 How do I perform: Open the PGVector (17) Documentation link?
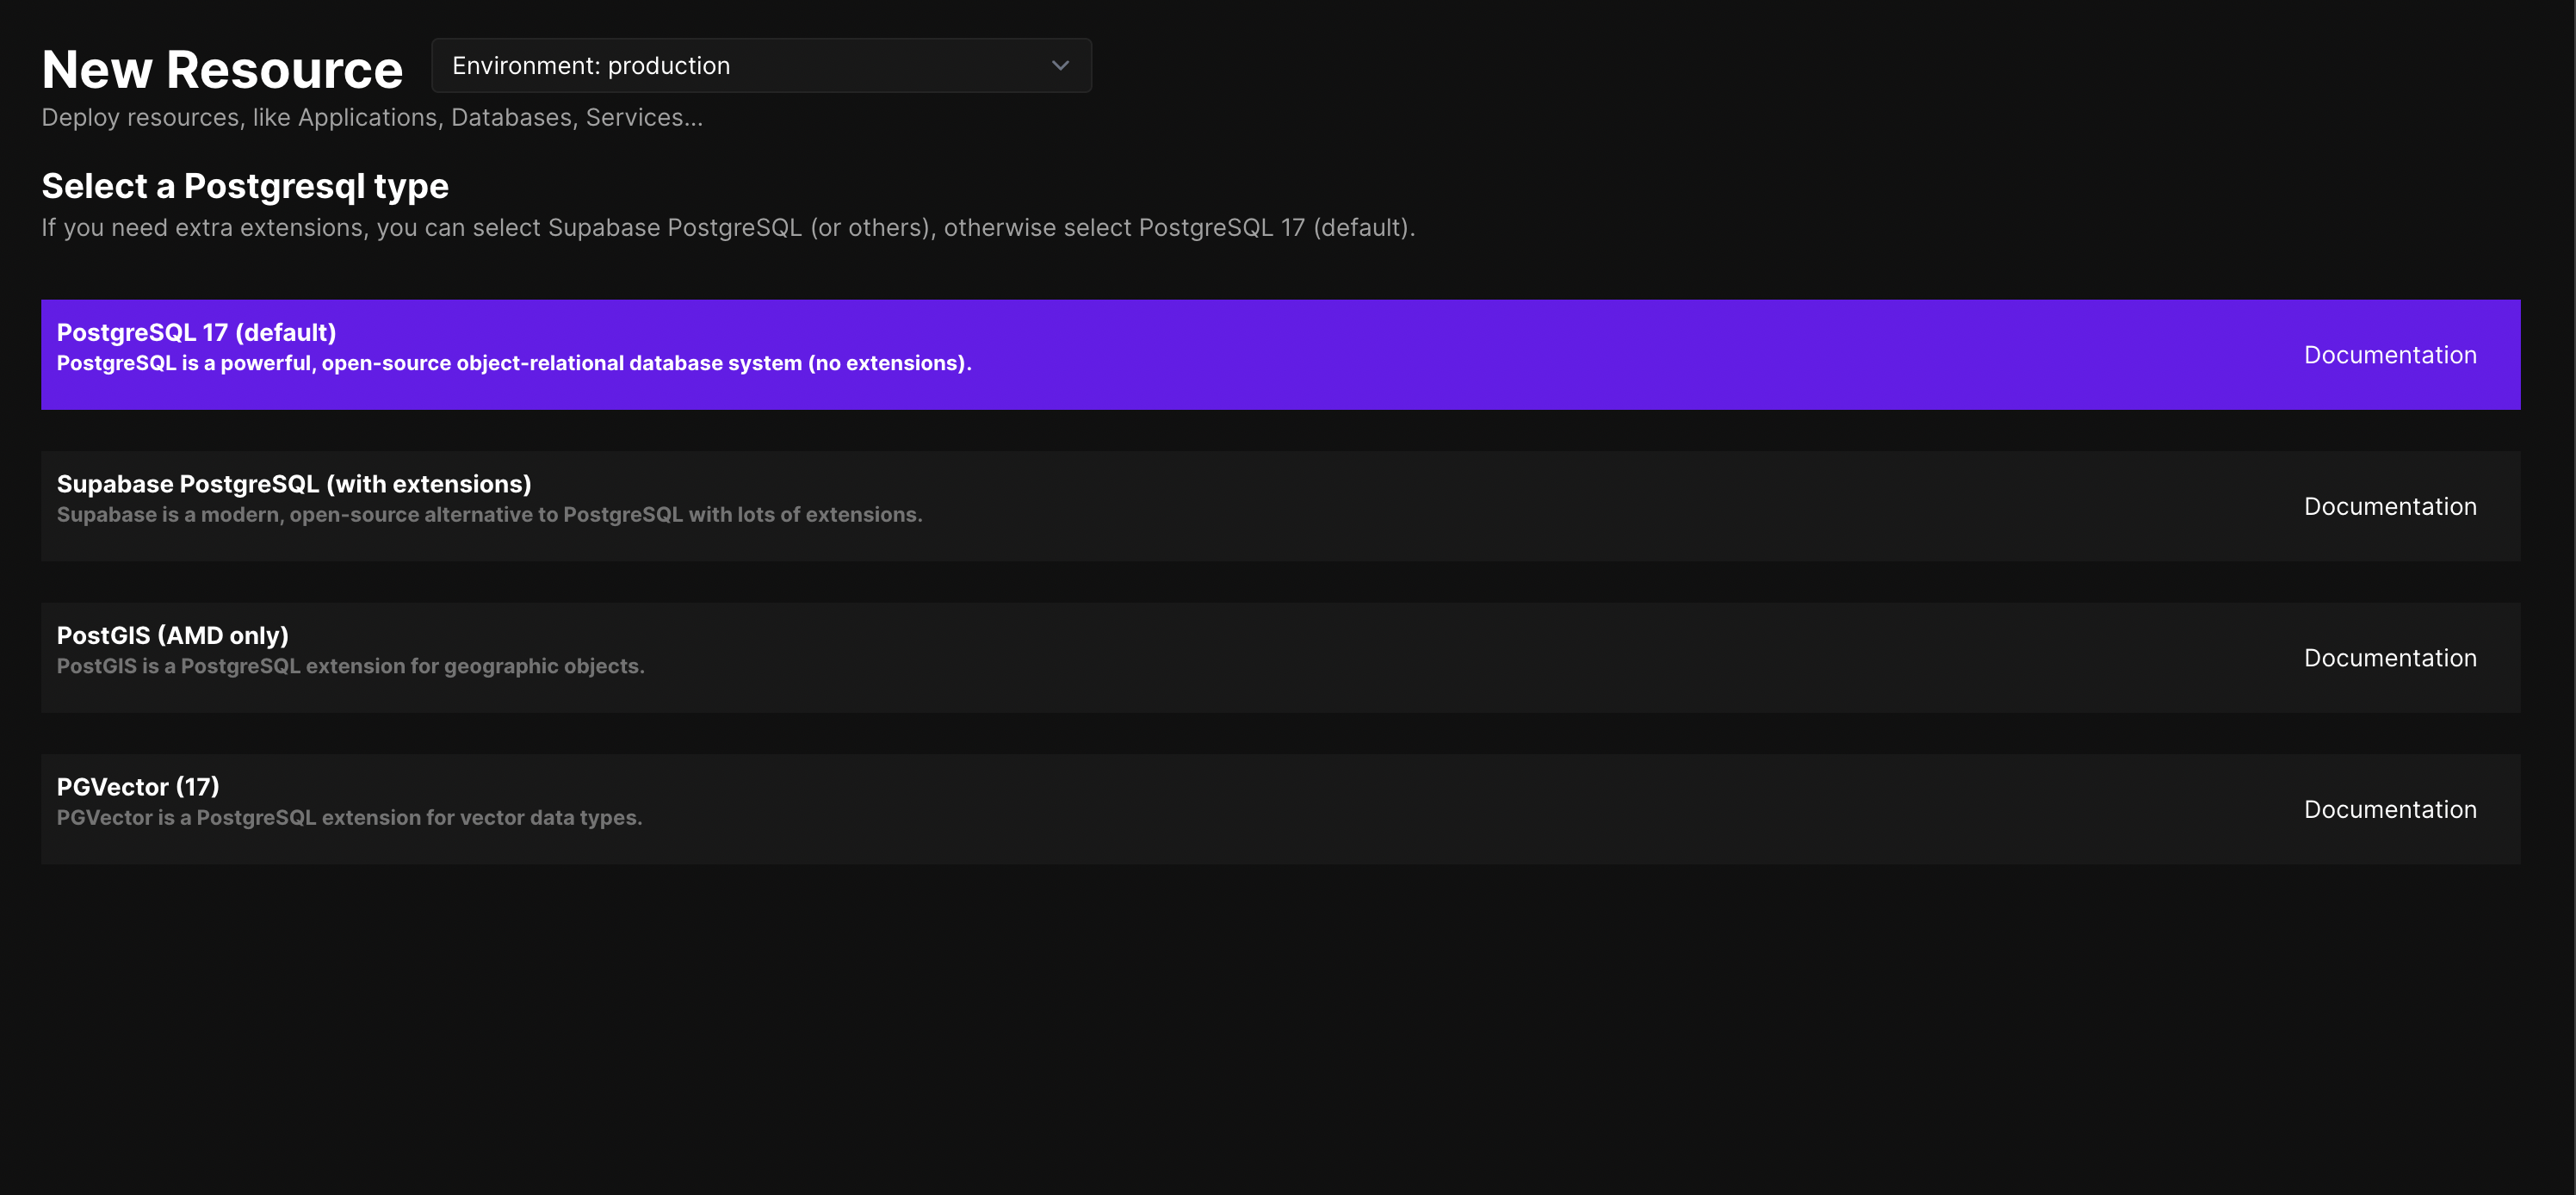(x=2389, y=810)
